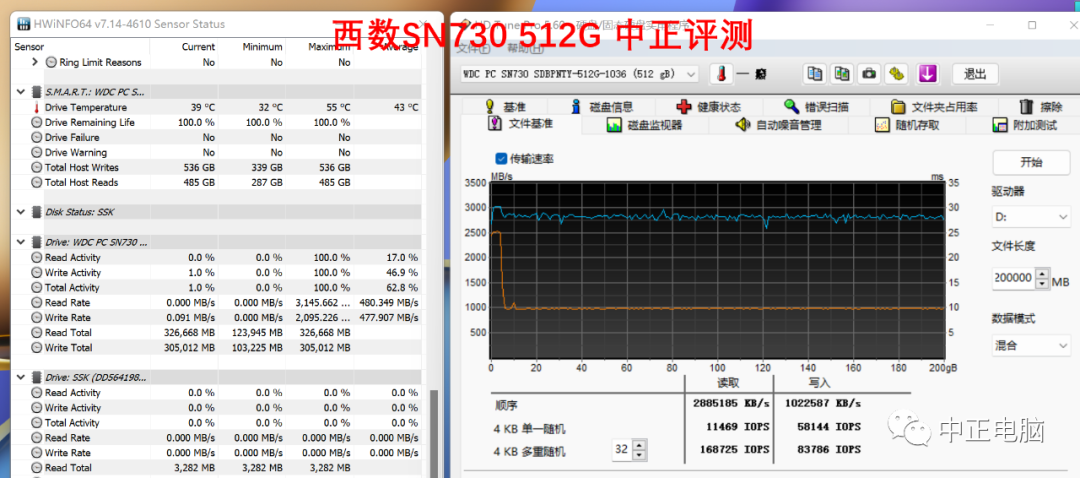
Task: Open the 驱动器 D: drive dropdown
Action: 1031,217
